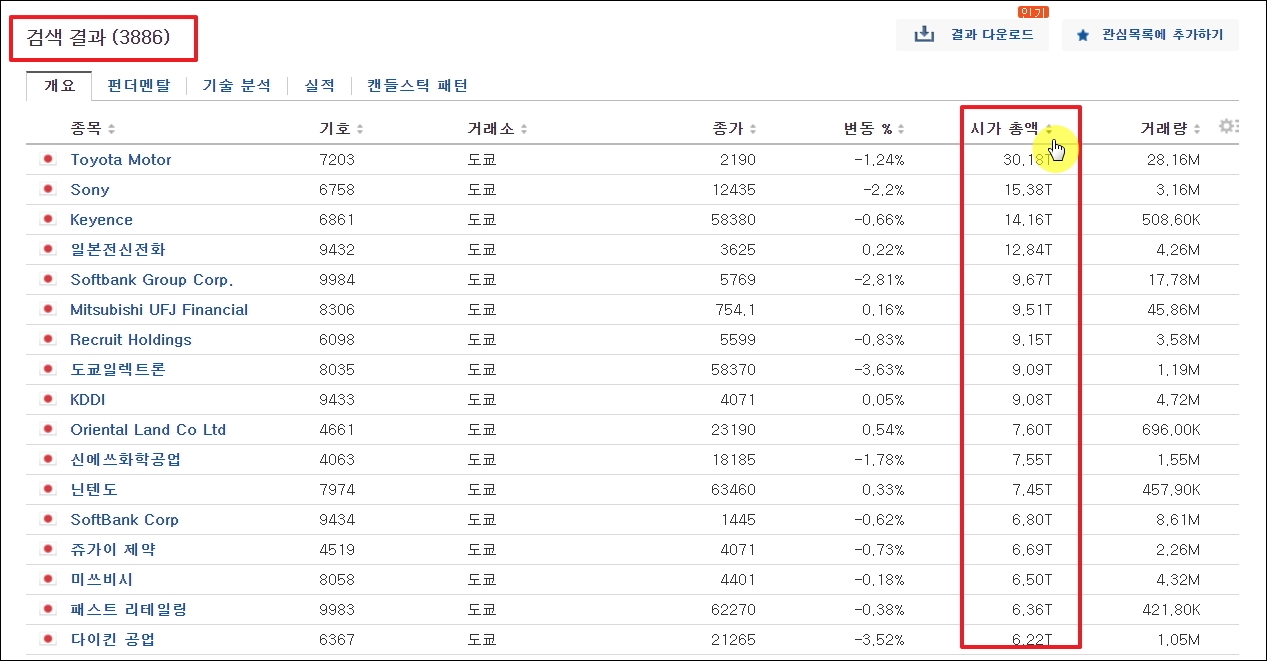Click the Japan flag beside 다이킨 공업
The width and height of the screenshot is (1267, 661).
click(46, 640)
